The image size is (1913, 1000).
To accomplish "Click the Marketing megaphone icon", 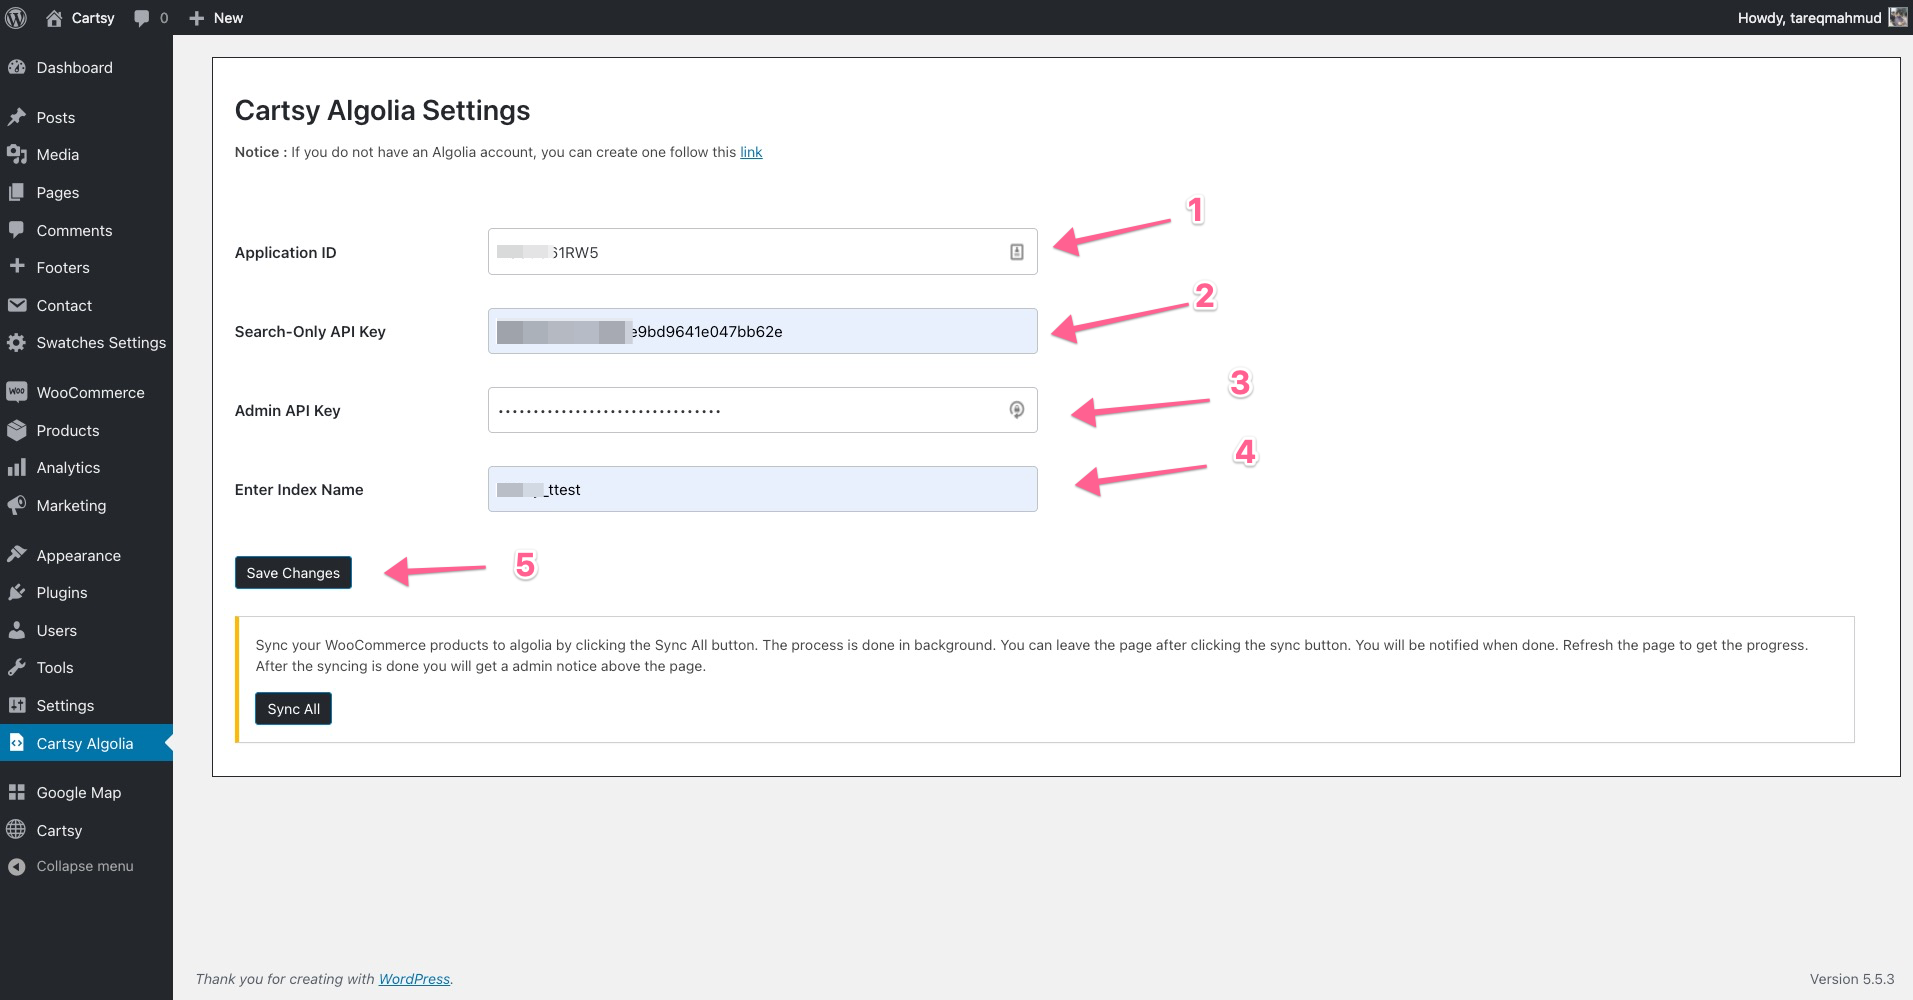I will pos(17,505).
